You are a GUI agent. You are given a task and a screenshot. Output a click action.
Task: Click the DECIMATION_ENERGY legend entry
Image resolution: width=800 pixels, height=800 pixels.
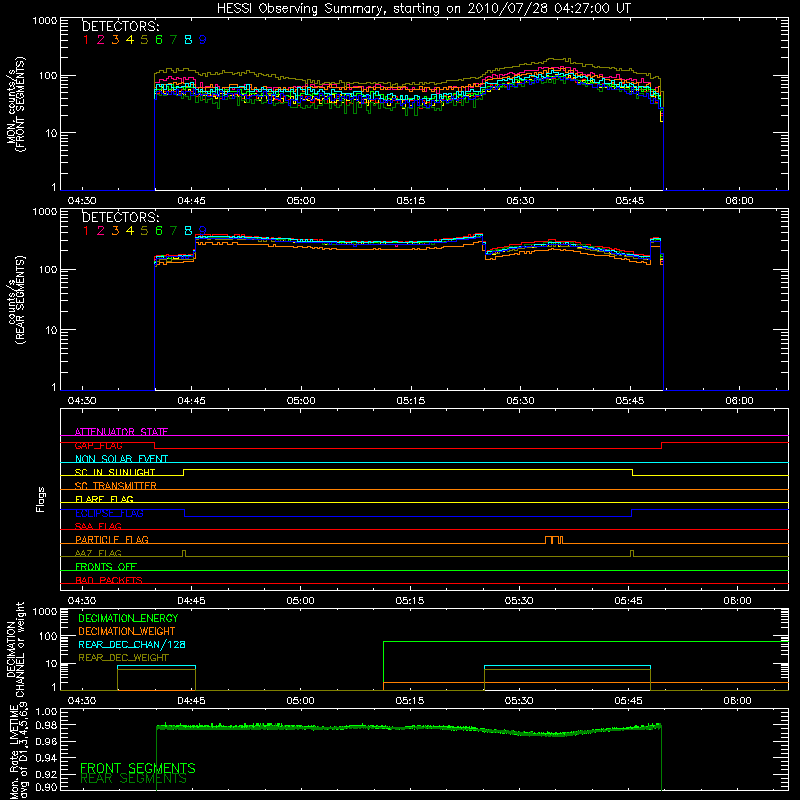128,618
